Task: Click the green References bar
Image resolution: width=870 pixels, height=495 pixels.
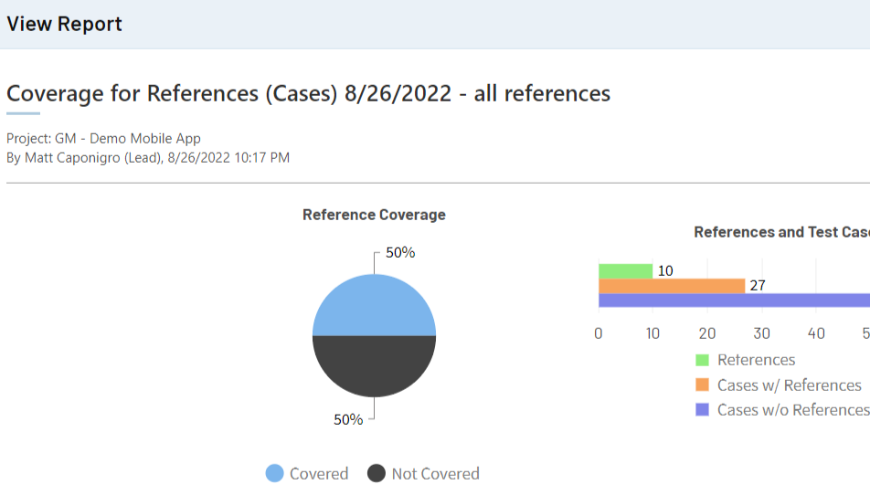Action: tap(625, 271)
